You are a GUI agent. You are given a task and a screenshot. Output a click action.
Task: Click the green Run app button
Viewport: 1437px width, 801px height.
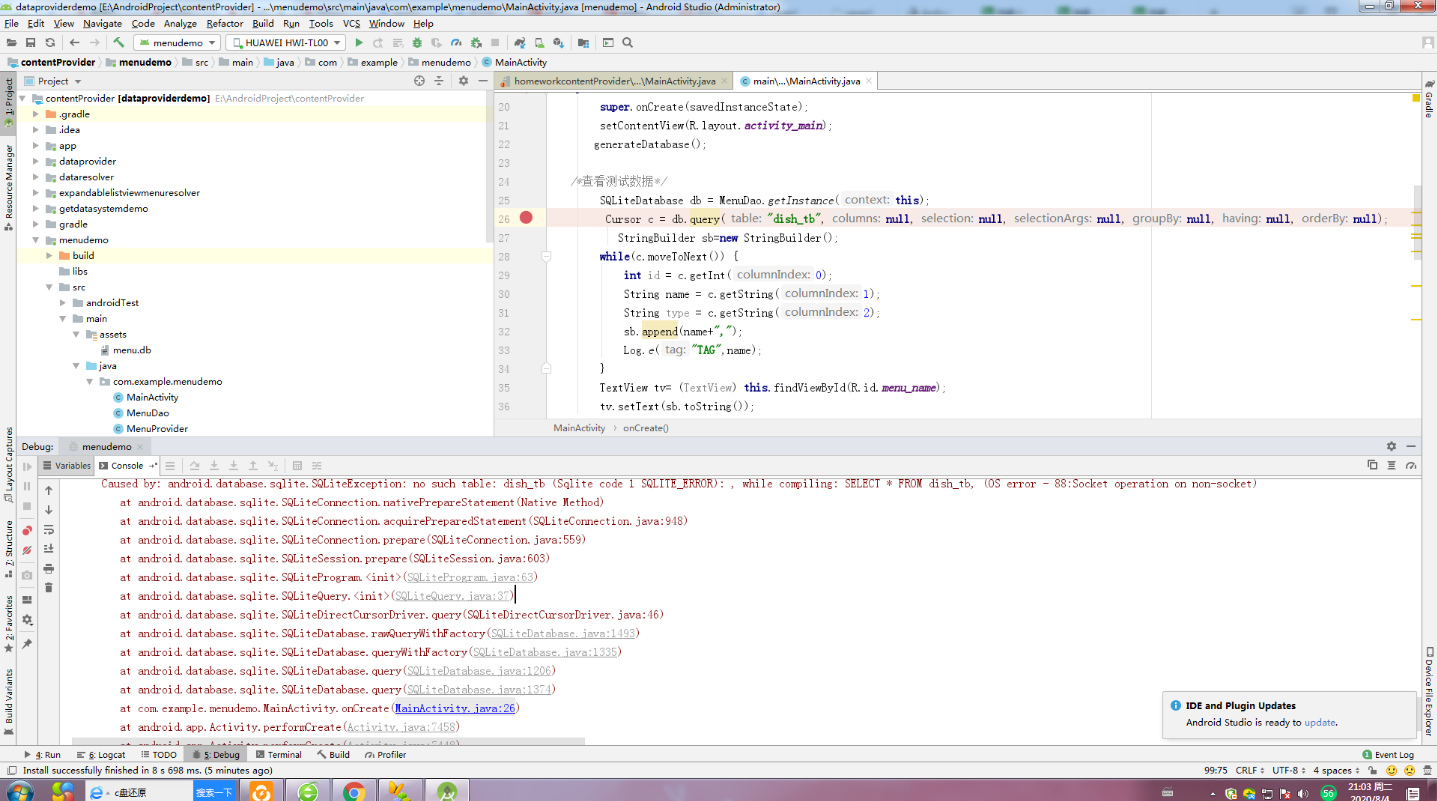click(x=359, y=43)
